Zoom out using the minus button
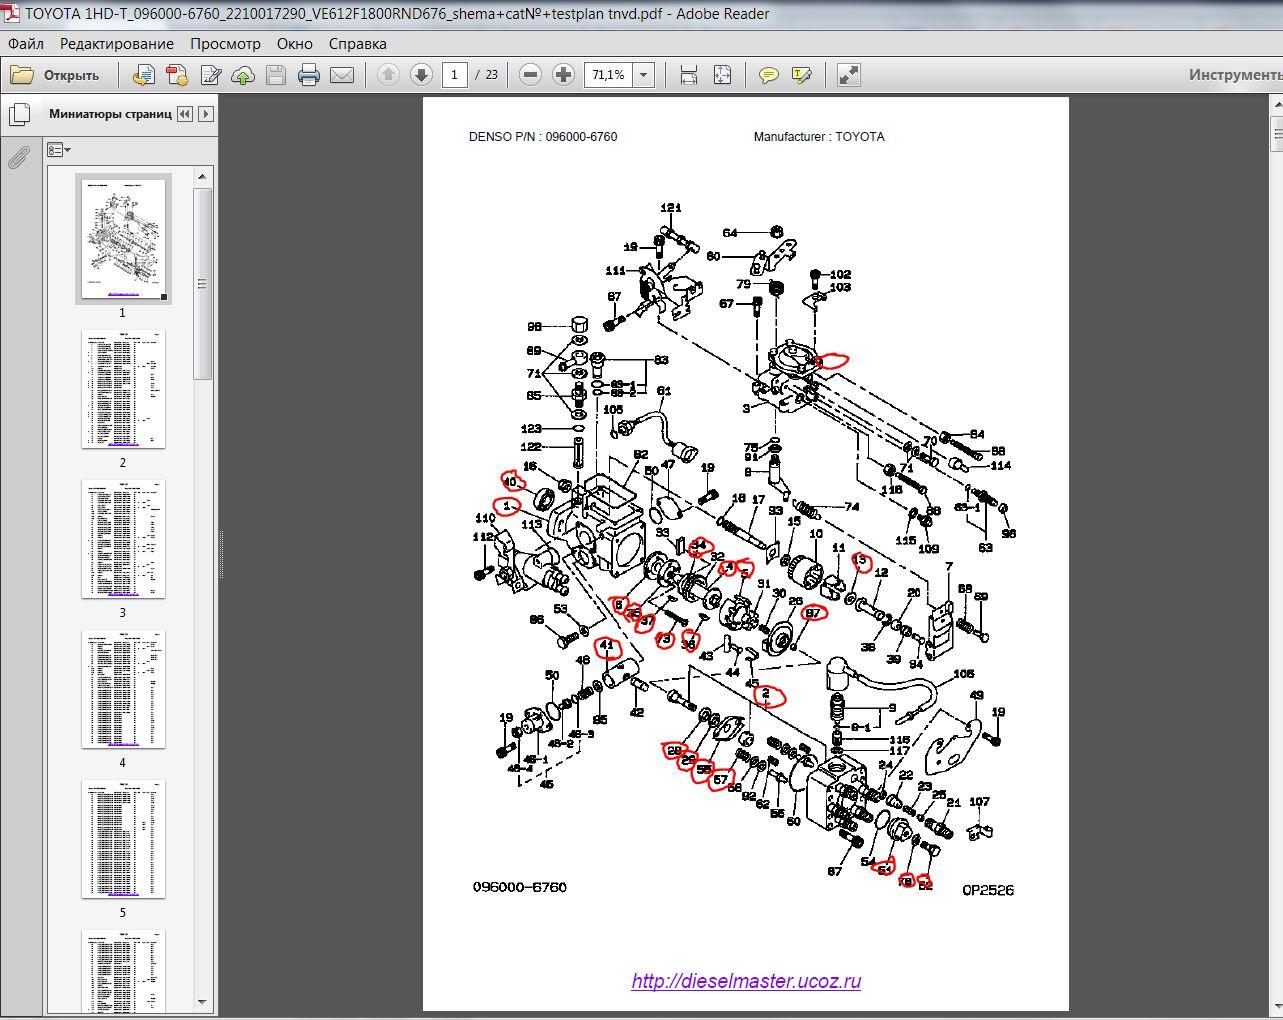Image resolution: width=1283 pixels, height=1020 pixels. coord(531,75)
